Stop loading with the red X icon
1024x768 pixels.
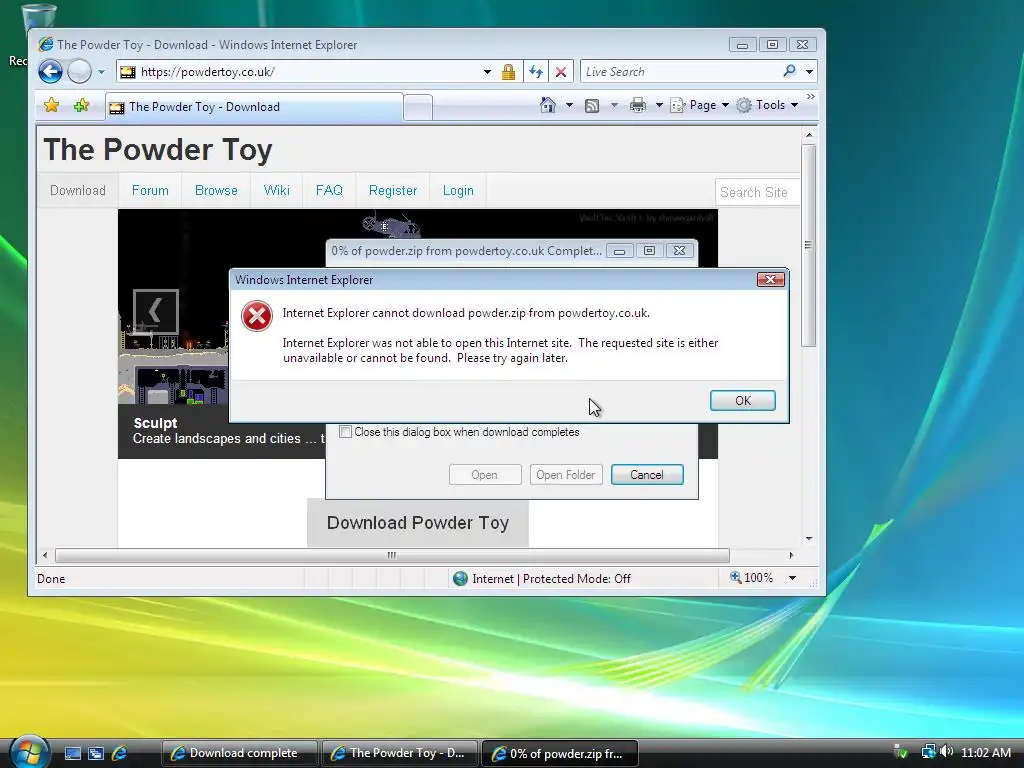(x=561, y=72)
